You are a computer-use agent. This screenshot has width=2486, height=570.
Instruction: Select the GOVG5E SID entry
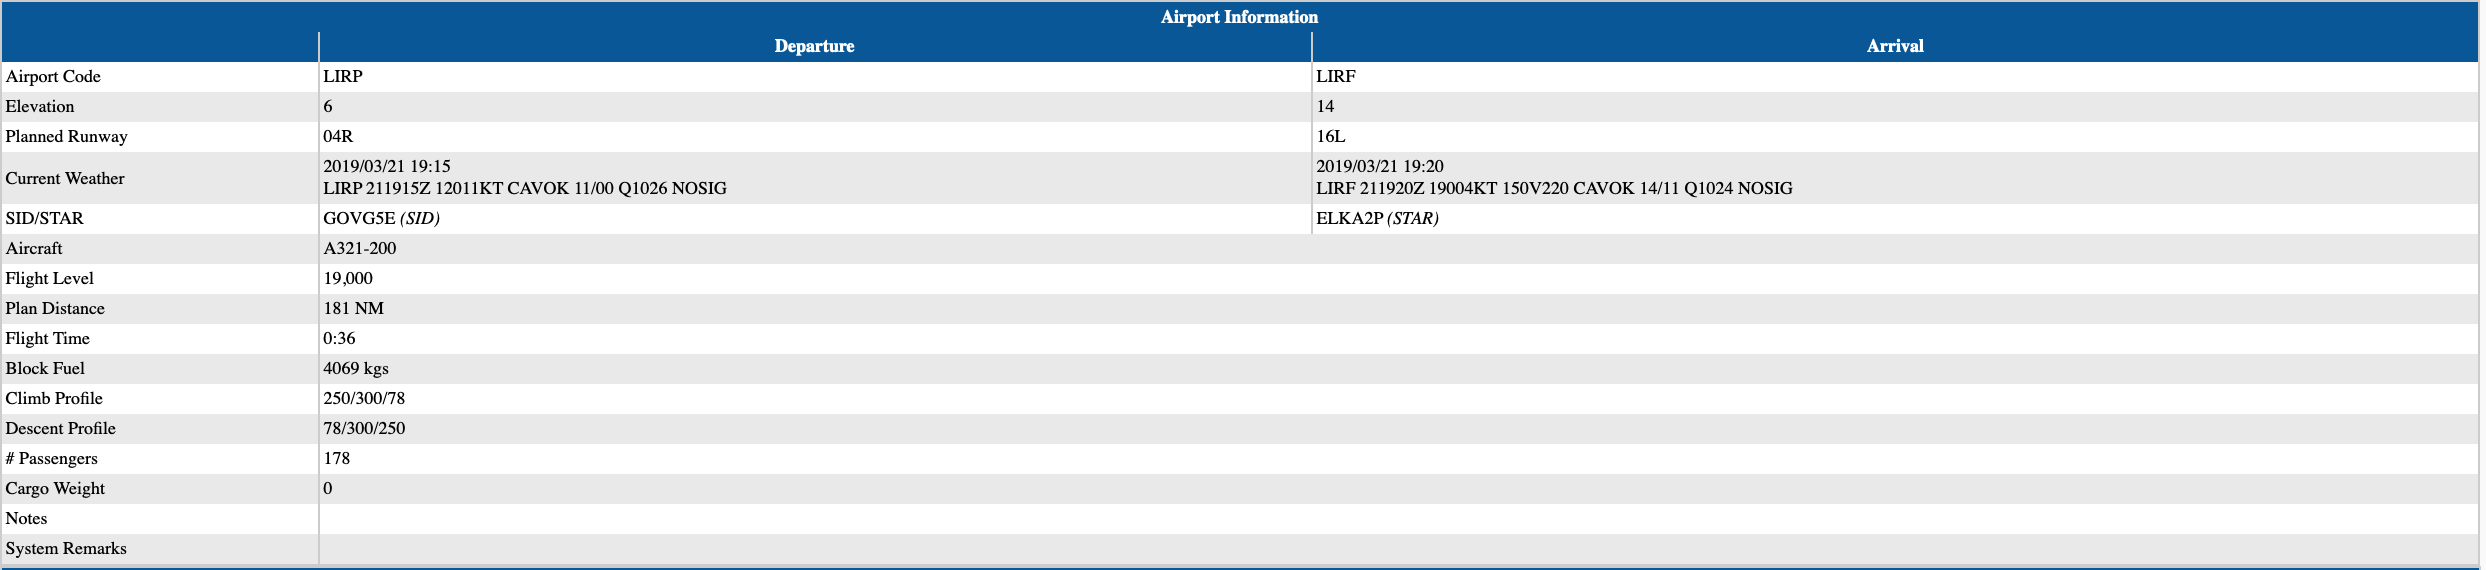(x=381, y=218)
